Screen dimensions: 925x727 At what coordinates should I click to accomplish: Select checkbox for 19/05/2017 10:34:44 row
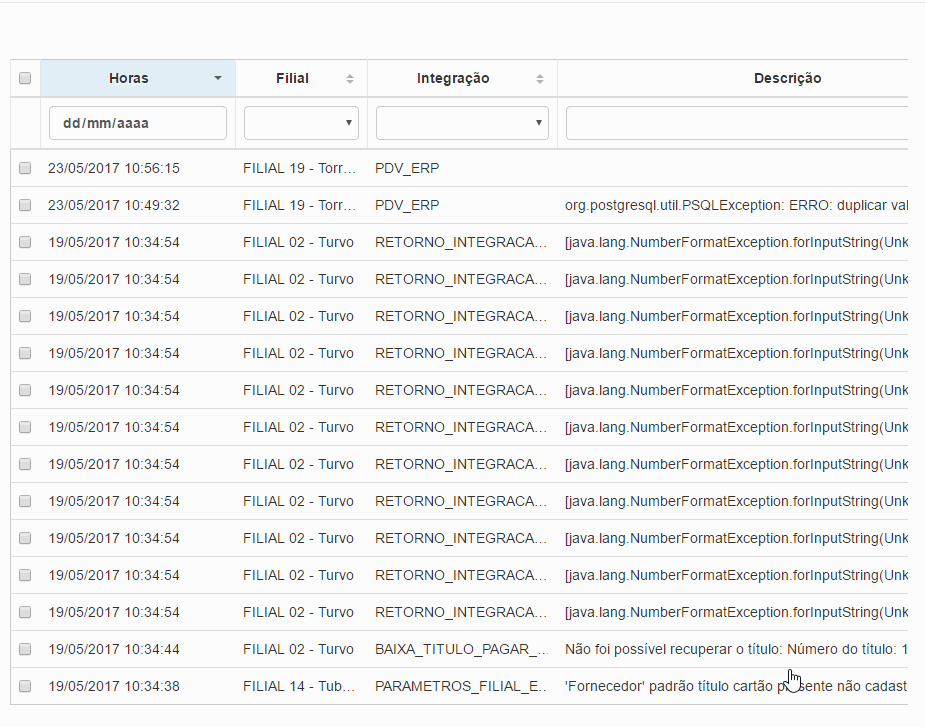point(25,650)
